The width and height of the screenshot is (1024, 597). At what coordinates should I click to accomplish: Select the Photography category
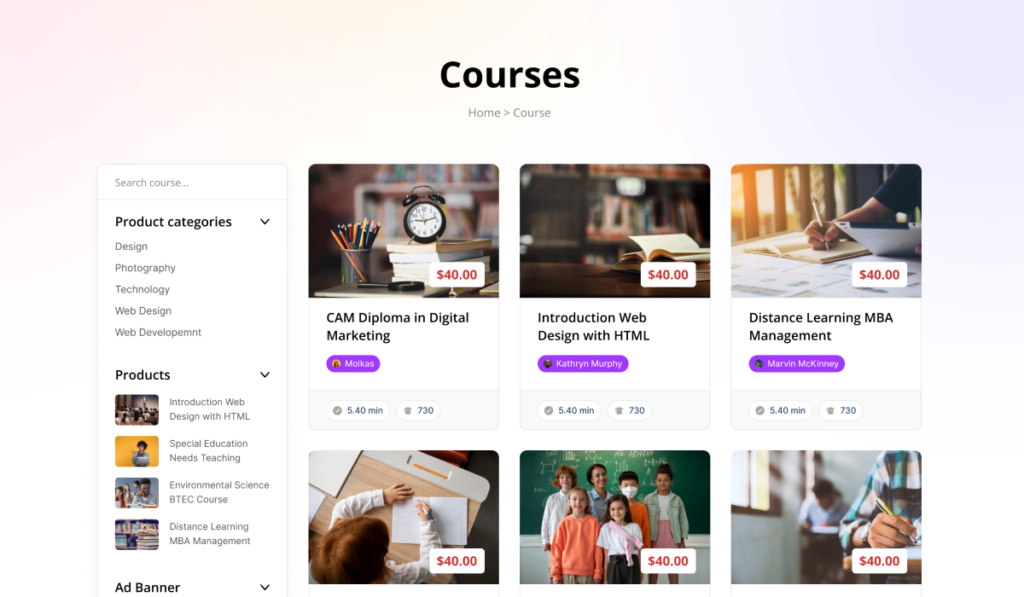(145, 268)
